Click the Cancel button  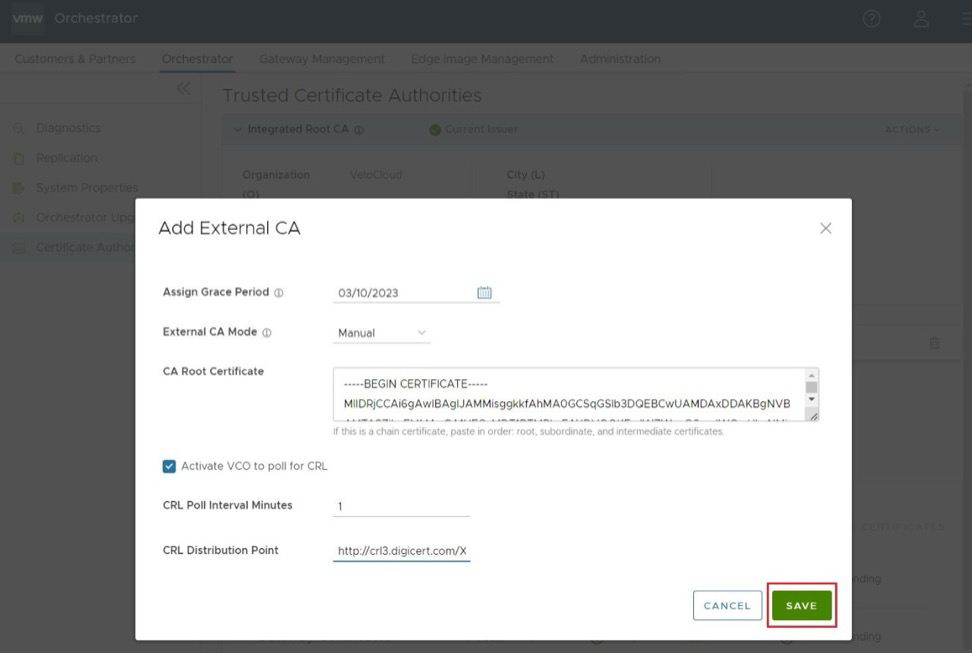pyautogui.click(x=727, y=605)
